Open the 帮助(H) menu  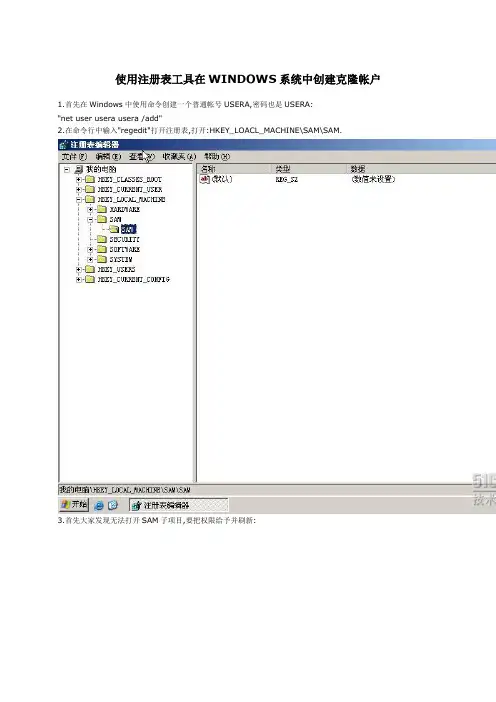(217, 157)
